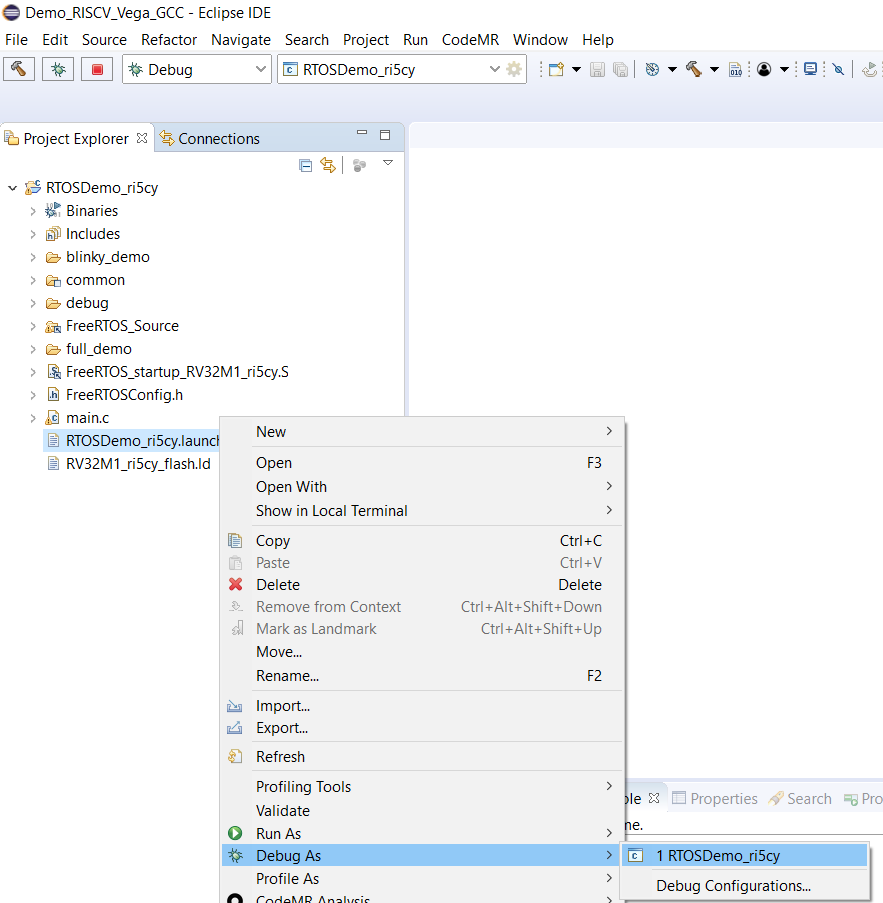Image resolution: width=883 pixels, height=903 pixels.
Task: Launch in Debug mode using the bug button
Action: [58, 70]
